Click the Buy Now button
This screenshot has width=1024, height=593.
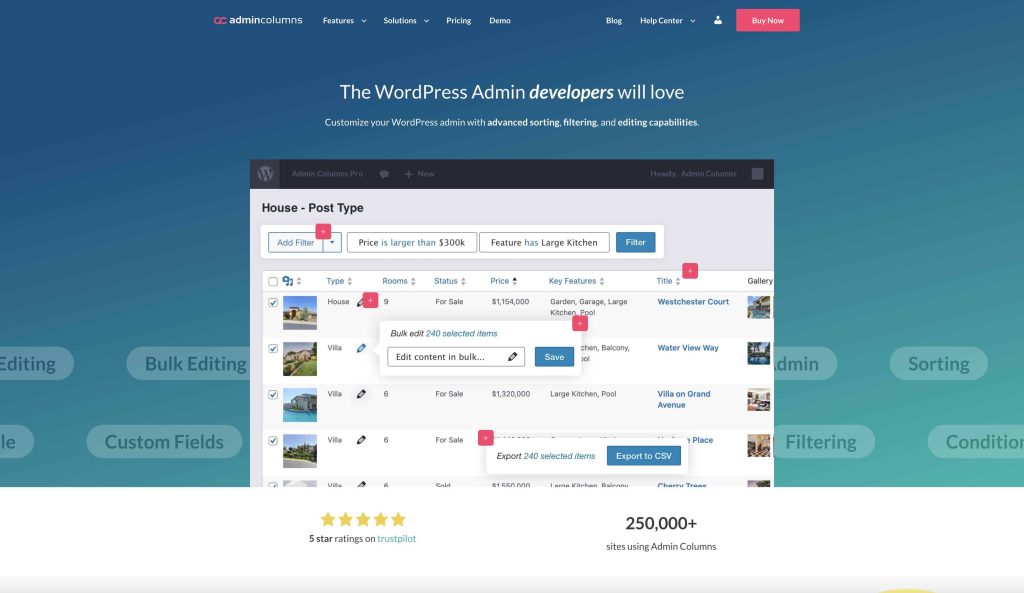point(767,20)
